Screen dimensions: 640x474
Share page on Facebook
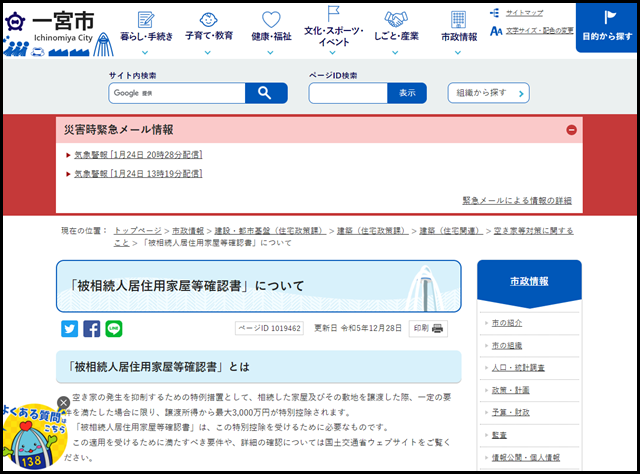click(x=91, y=329)
